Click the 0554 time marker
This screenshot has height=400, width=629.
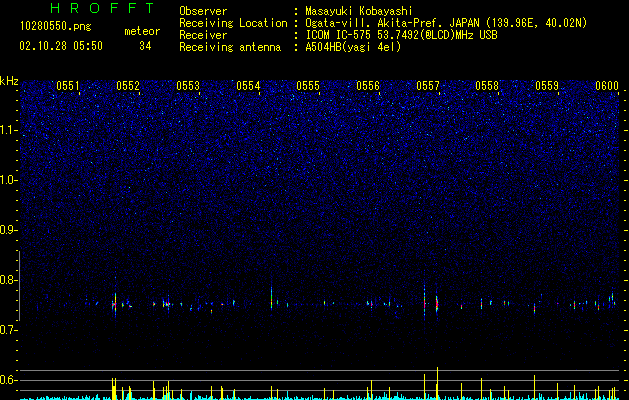tap(248, 85)
